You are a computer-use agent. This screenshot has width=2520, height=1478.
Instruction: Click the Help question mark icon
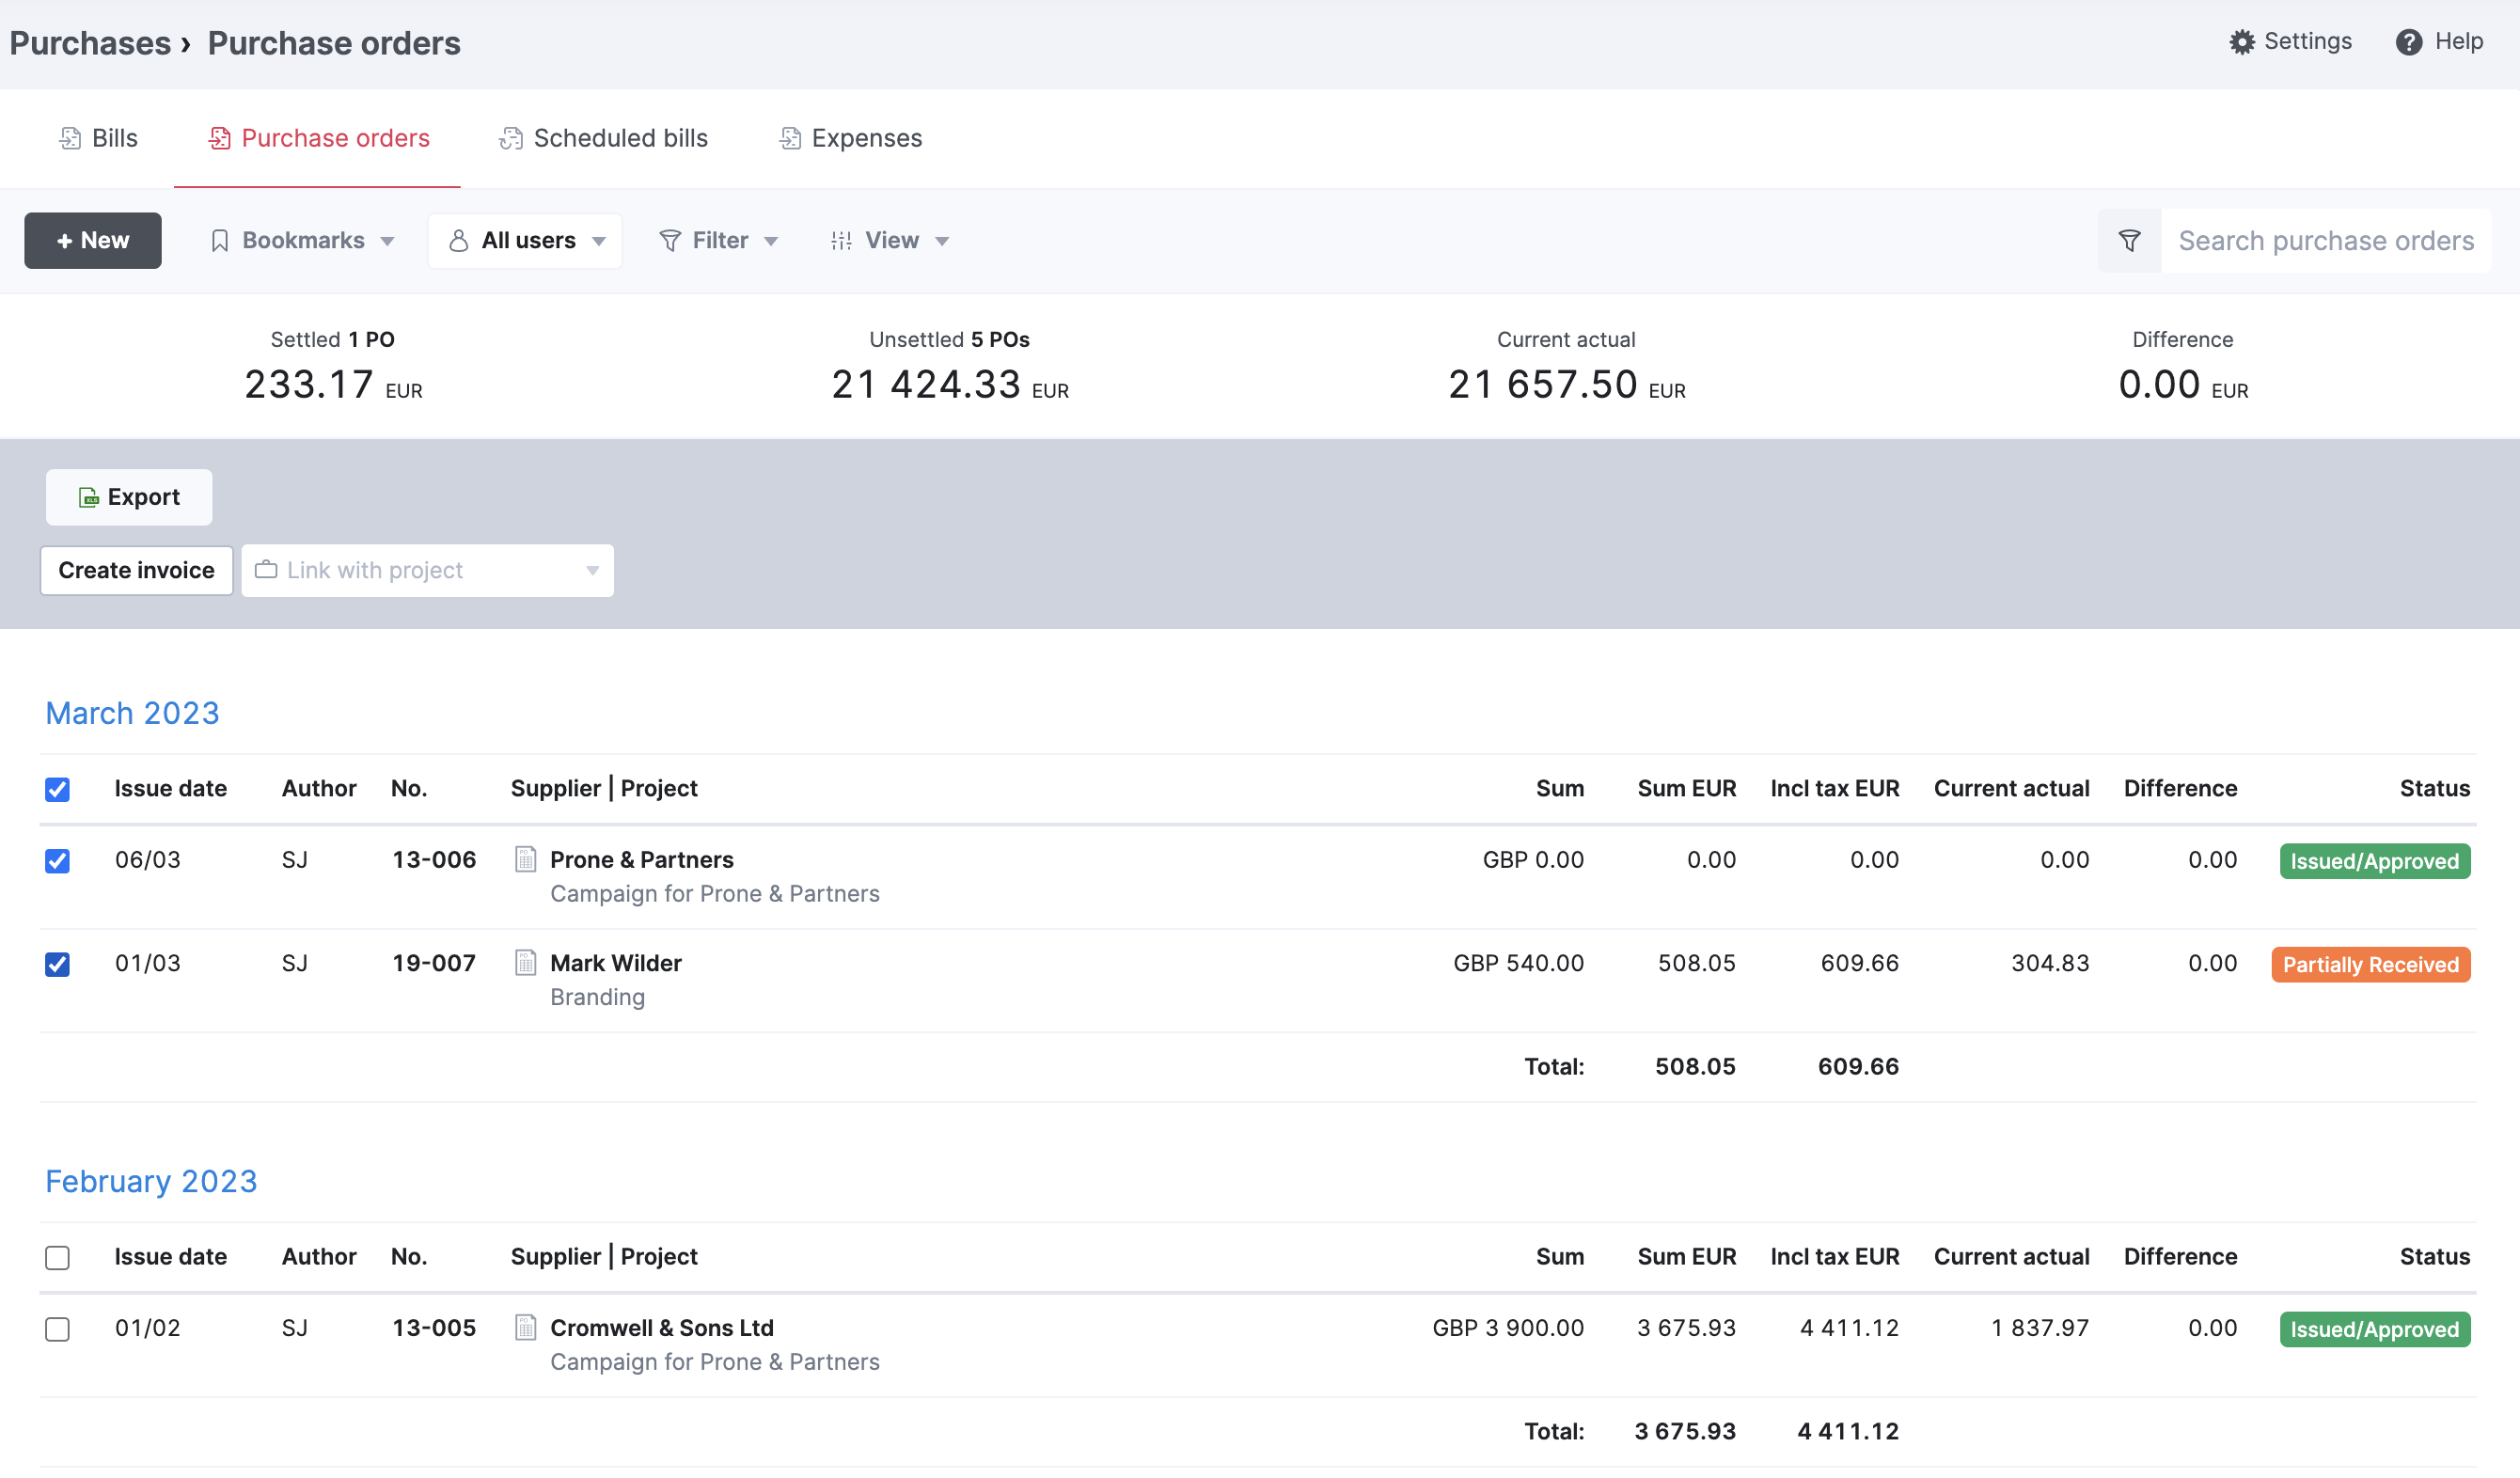click(2409, 42)
